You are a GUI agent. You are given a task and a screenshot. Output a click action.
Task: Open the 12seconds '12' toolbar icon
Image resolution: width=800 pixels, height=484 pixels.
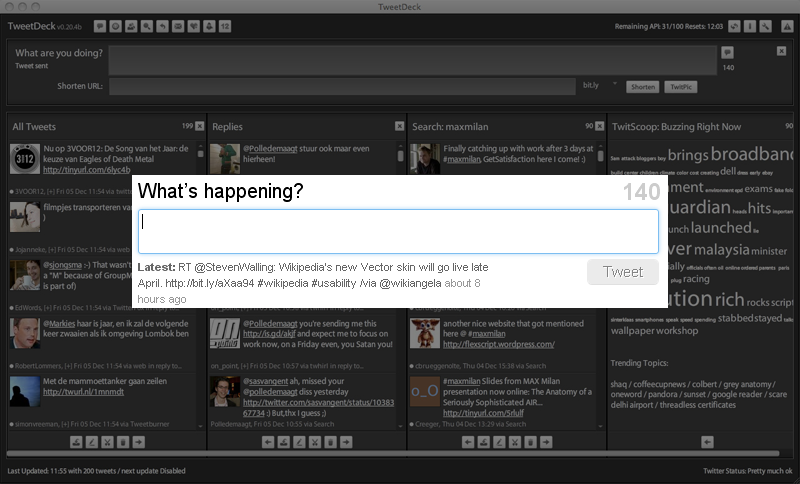[x=225, y=26]
